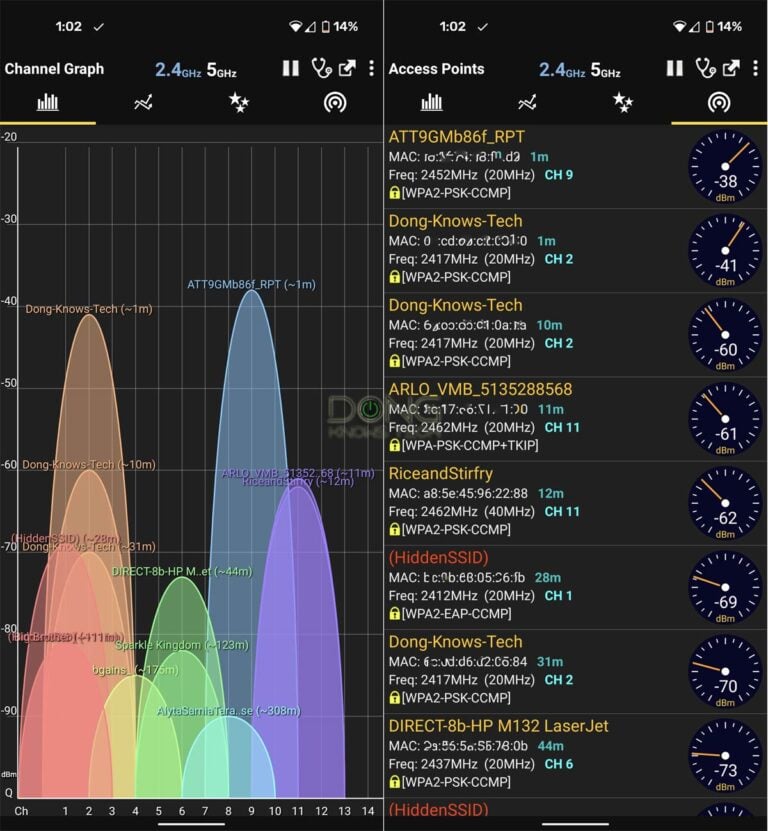The image size is (768, 831).
Task: Open radar tab on Channel Graph screen
Action: (x=335, y=102)
